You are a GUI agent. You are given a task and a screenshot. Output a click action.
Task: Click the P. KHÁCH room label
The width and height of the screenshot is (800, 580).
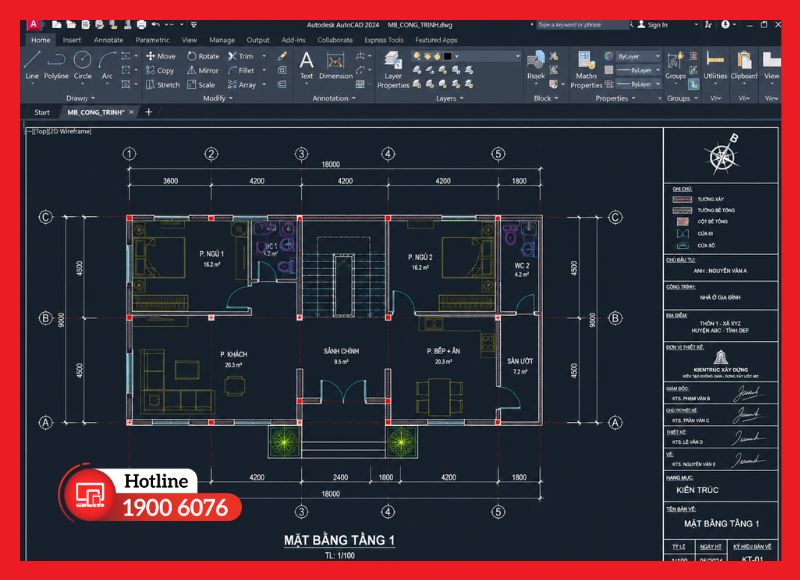coord(234,354)
